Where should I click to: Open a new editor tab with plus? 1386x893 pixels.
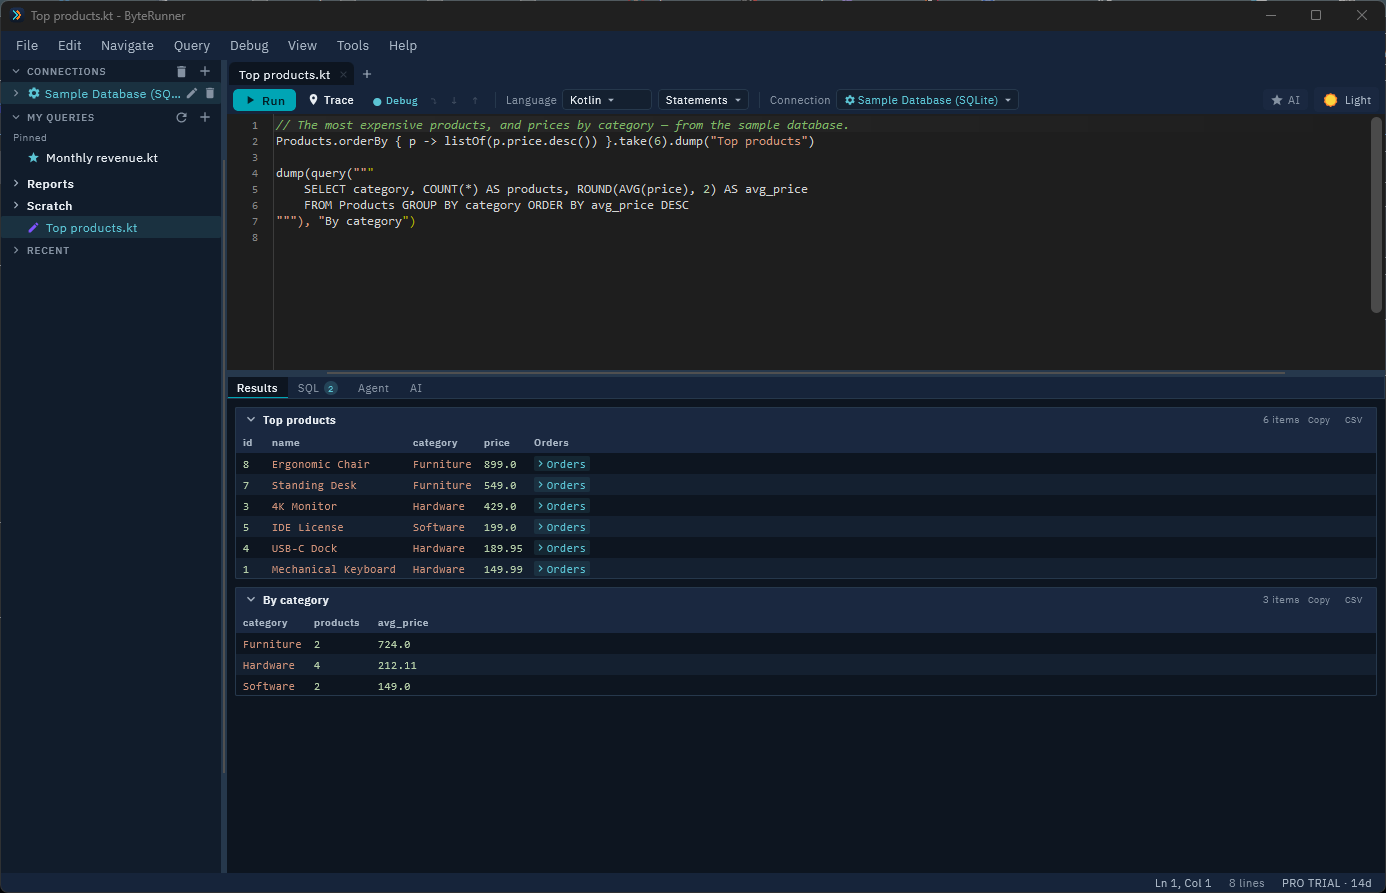click(367, 74)
